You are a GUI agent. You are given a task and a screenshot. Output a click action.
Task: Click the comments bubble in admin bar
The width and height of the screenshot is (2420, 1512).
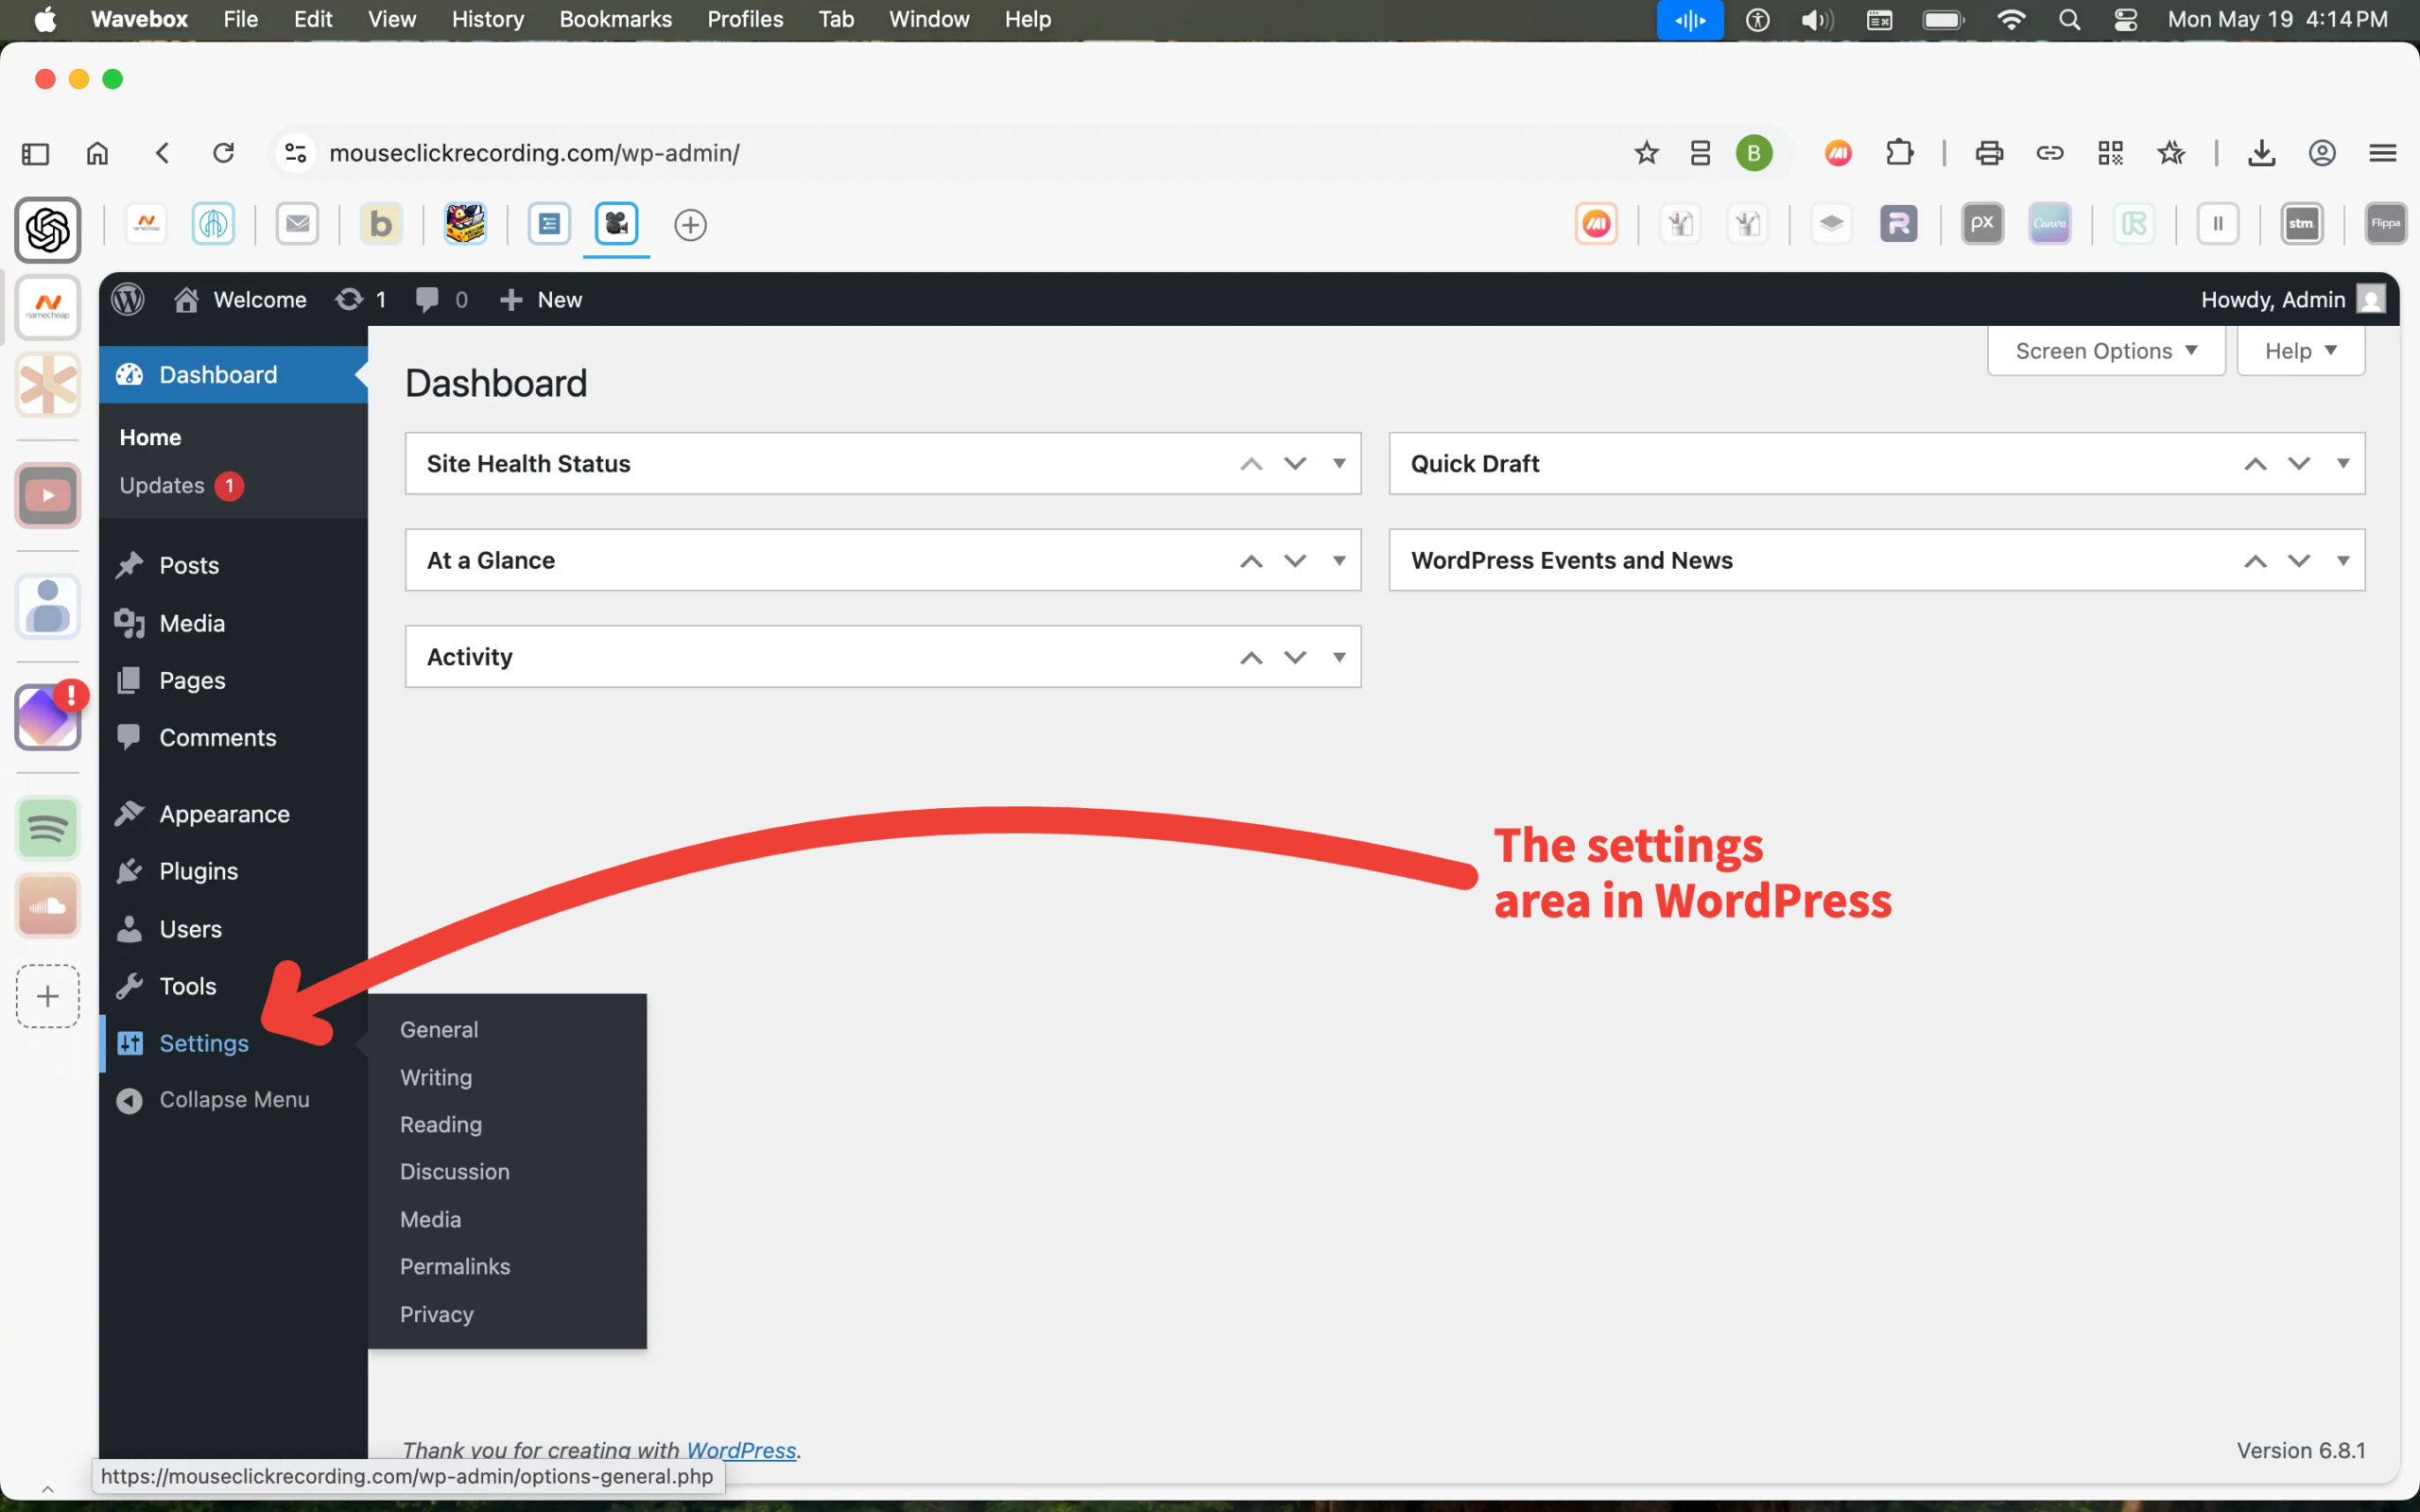[x=427, y=299]
